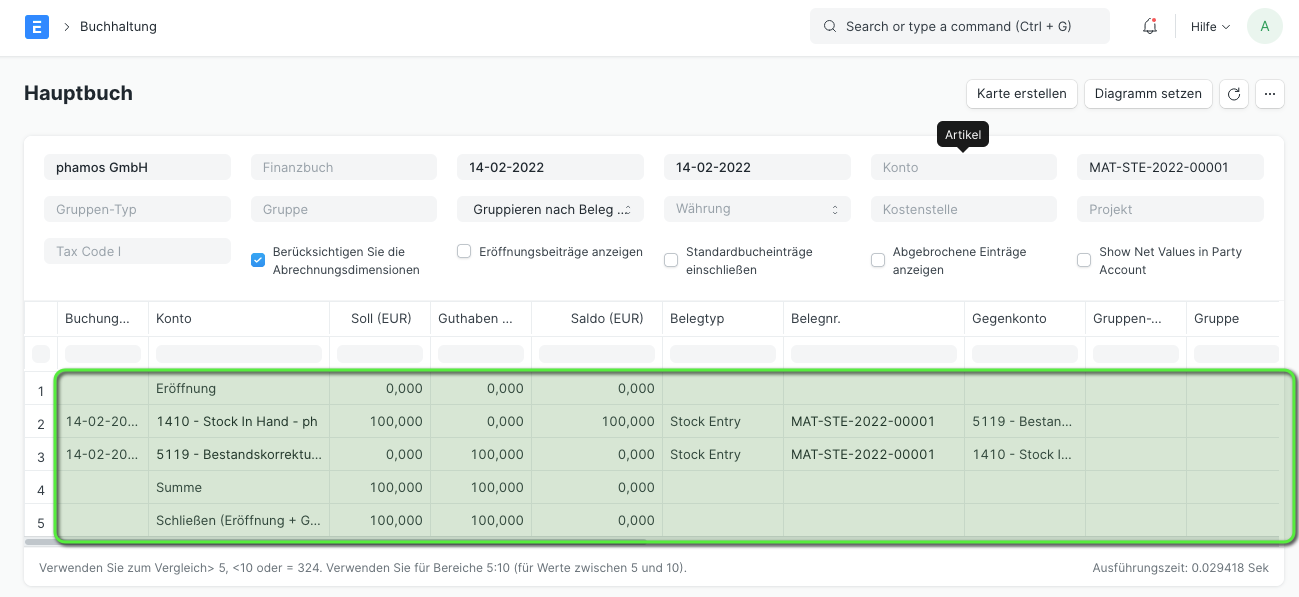Click the column filter box under Belegtyp
This screenshot has height=597, width=1299.
coord(723,354)
